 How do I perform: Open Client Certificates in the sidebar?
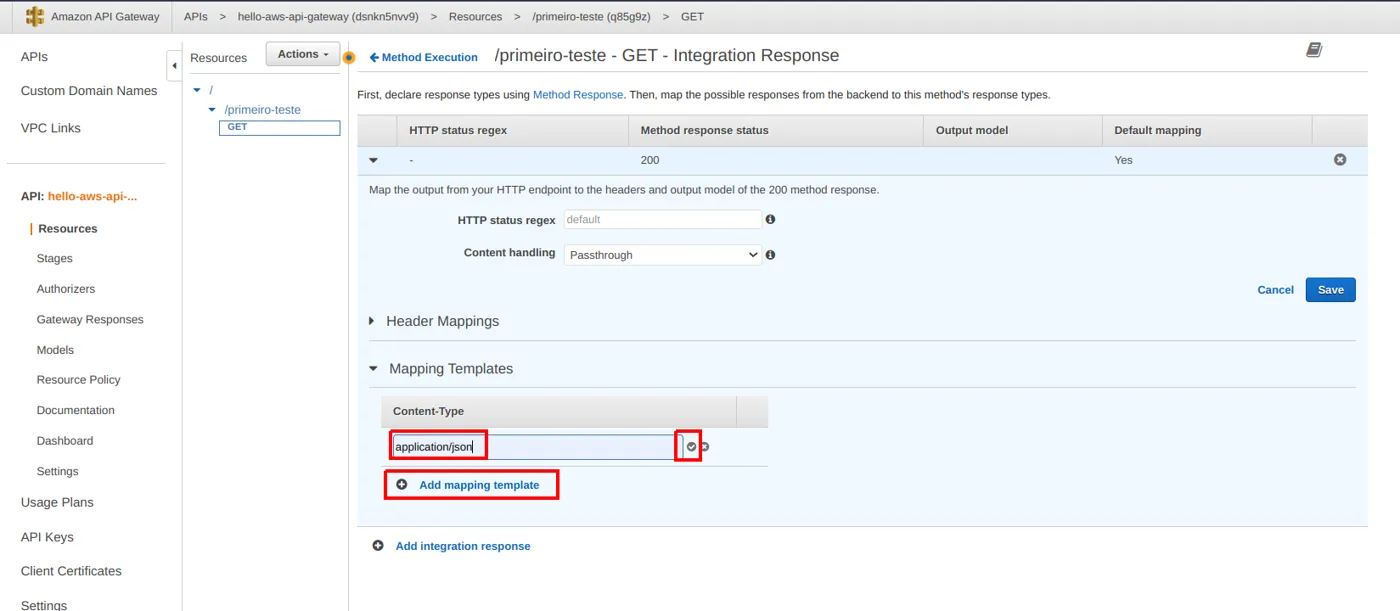[71, 571]
